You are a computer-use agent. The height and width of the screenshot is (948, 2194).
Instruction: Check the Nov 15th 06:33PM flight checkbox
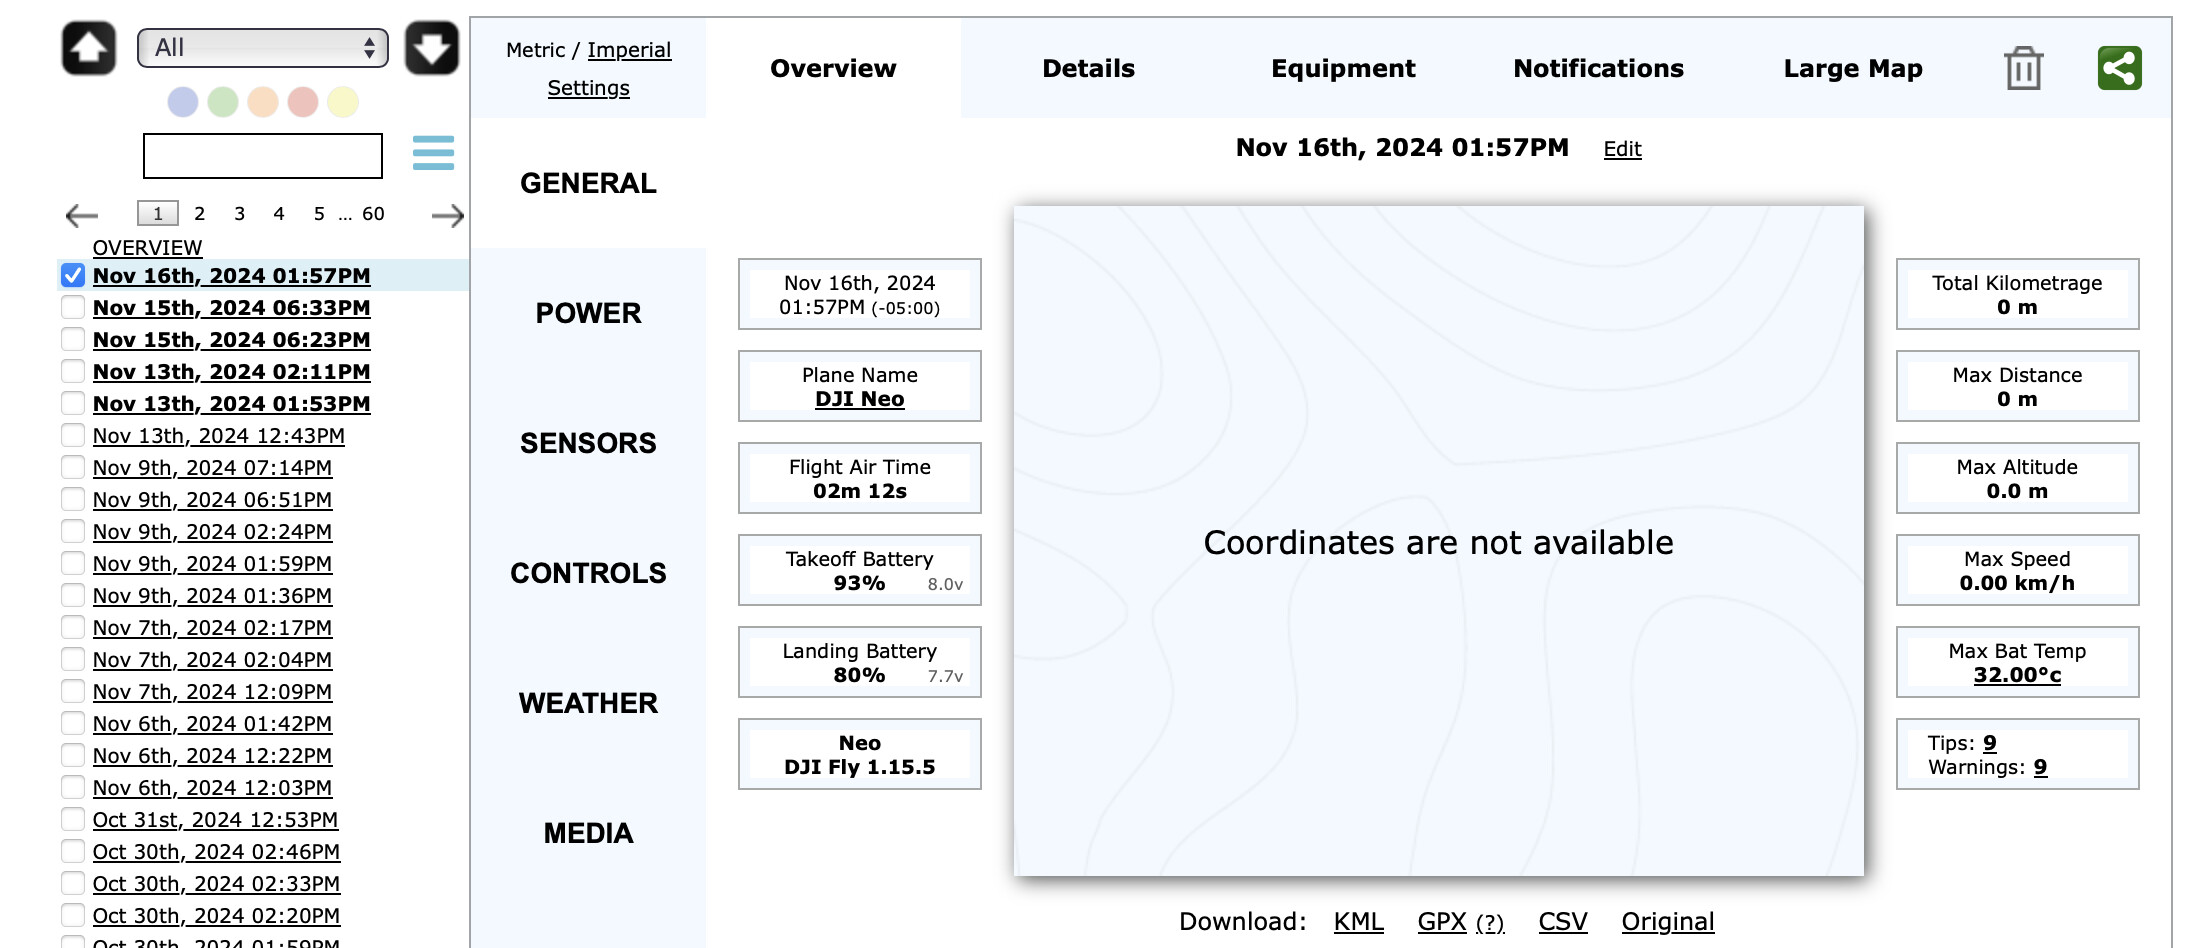pos(73,308)
